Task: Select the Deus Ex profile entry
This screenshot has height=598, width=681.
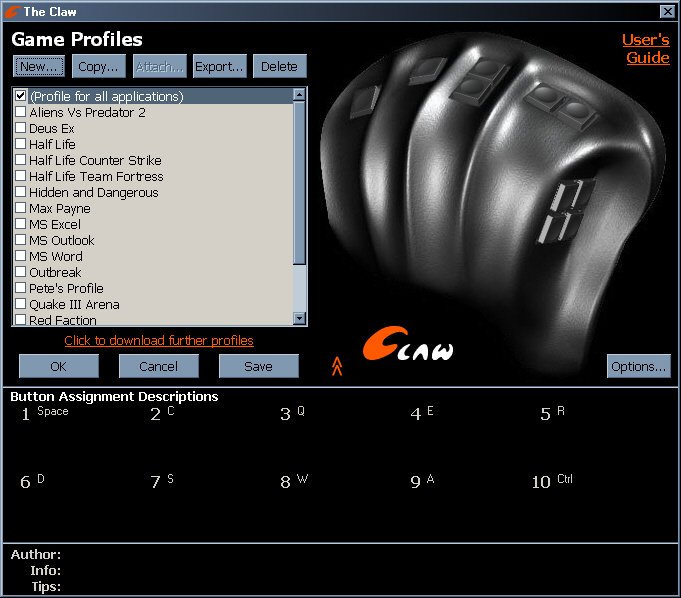Action: coord(51,129)
